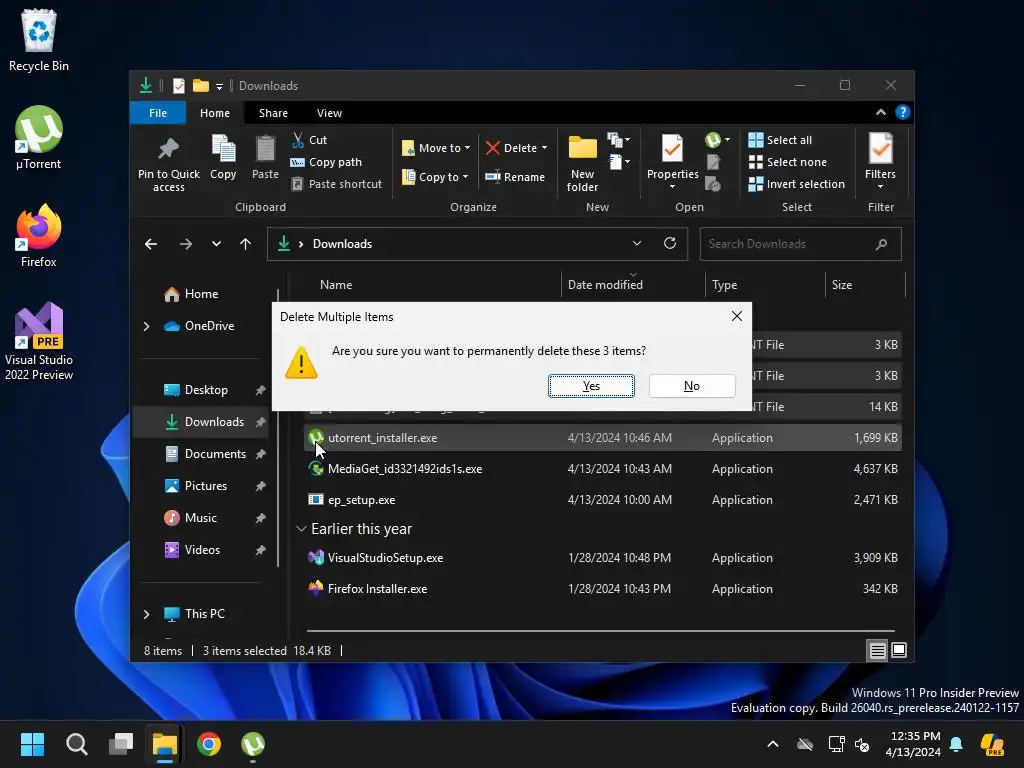Click Invert selection in the ribbon

point(797,184)
